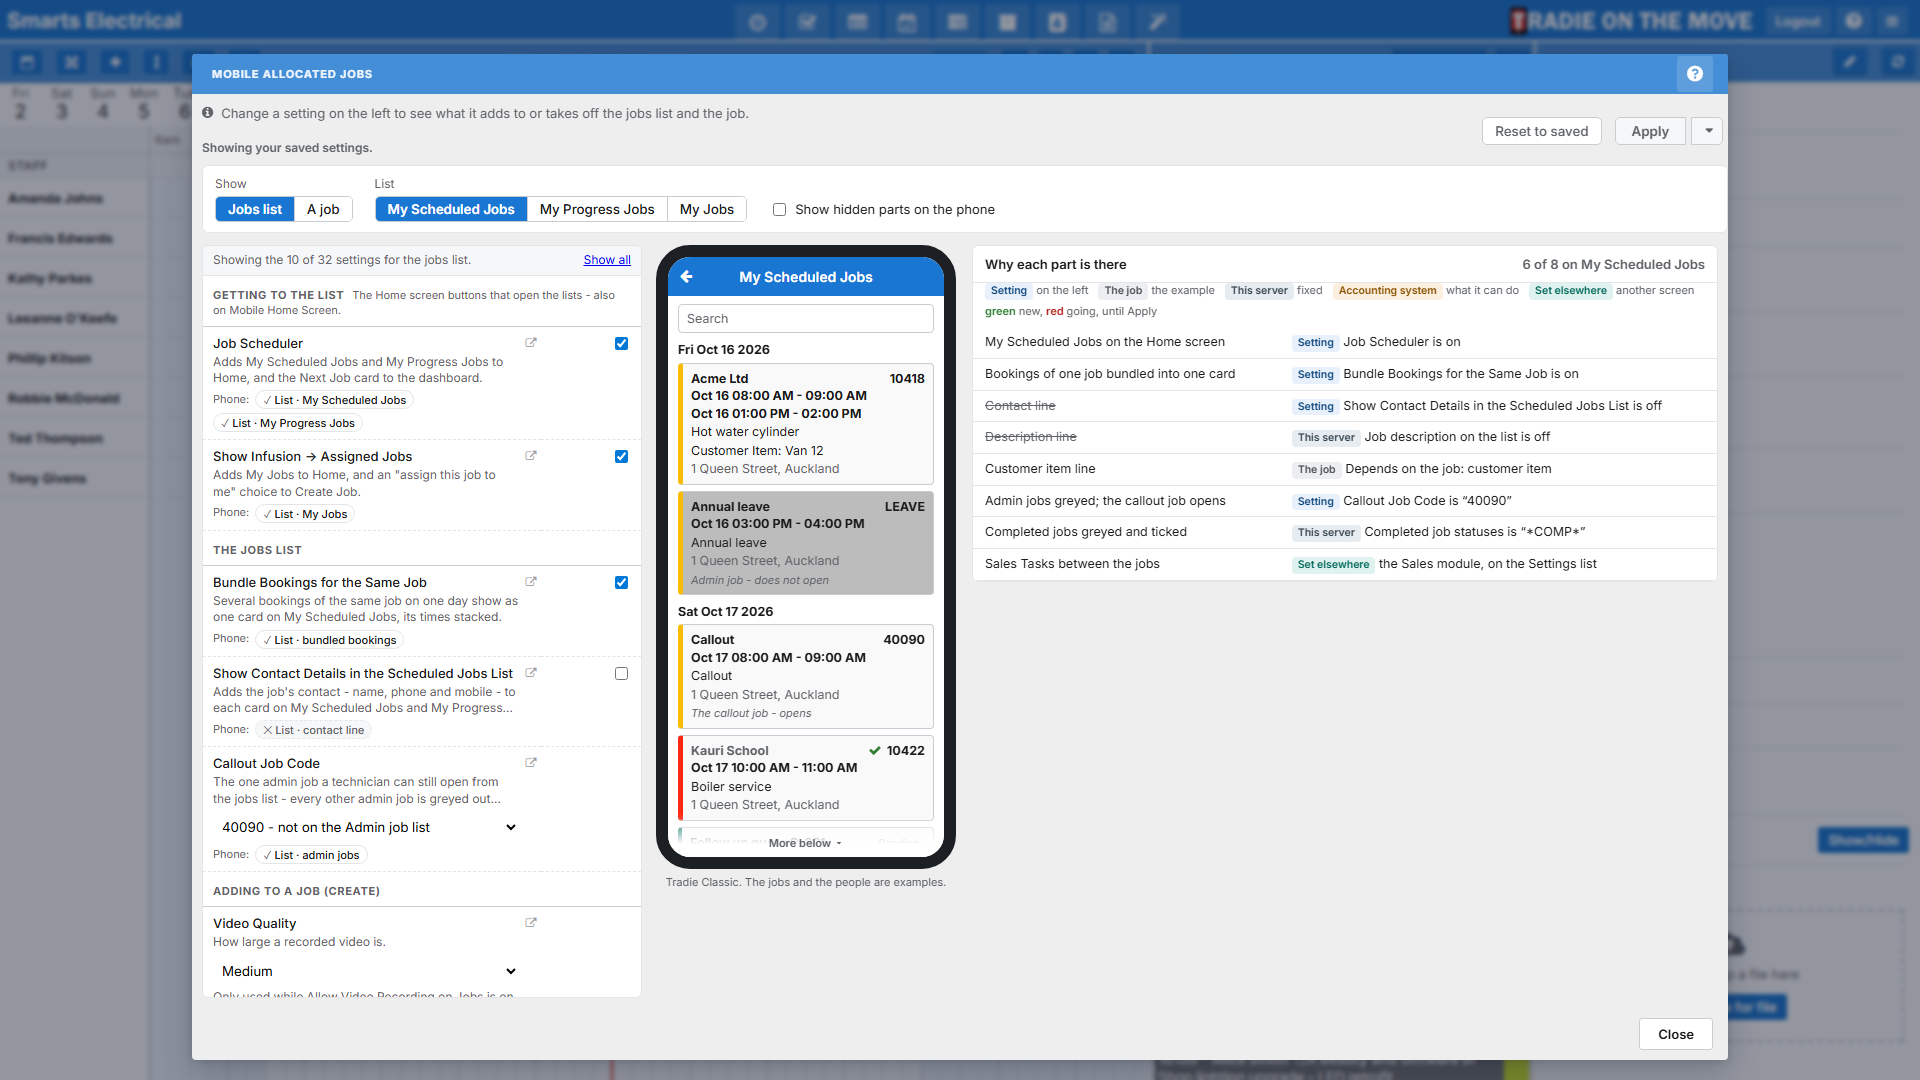
Task: Open help for Mobile Allocated Jobs dialog
Action: click(1694, 74)
